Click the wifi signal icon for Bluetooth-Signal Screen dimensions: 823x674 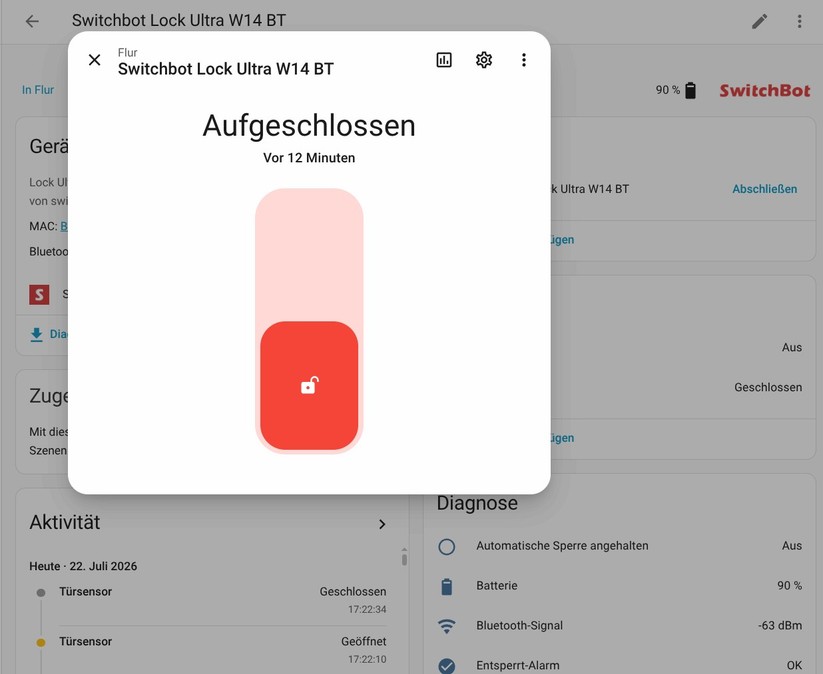(x=447, y=626)
